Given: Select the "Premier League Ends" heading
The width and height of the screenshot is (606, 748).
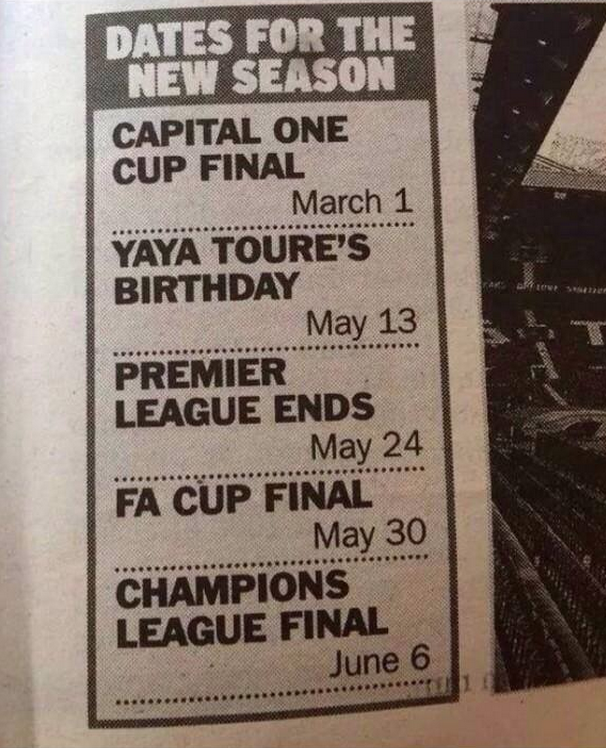Looking at the screenshot, I should click(x=245, y=391).
